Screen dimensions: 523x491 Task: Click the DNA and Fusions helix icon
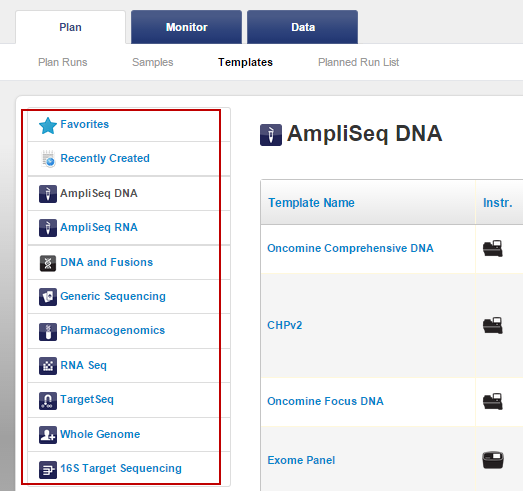tap(48, 263)
